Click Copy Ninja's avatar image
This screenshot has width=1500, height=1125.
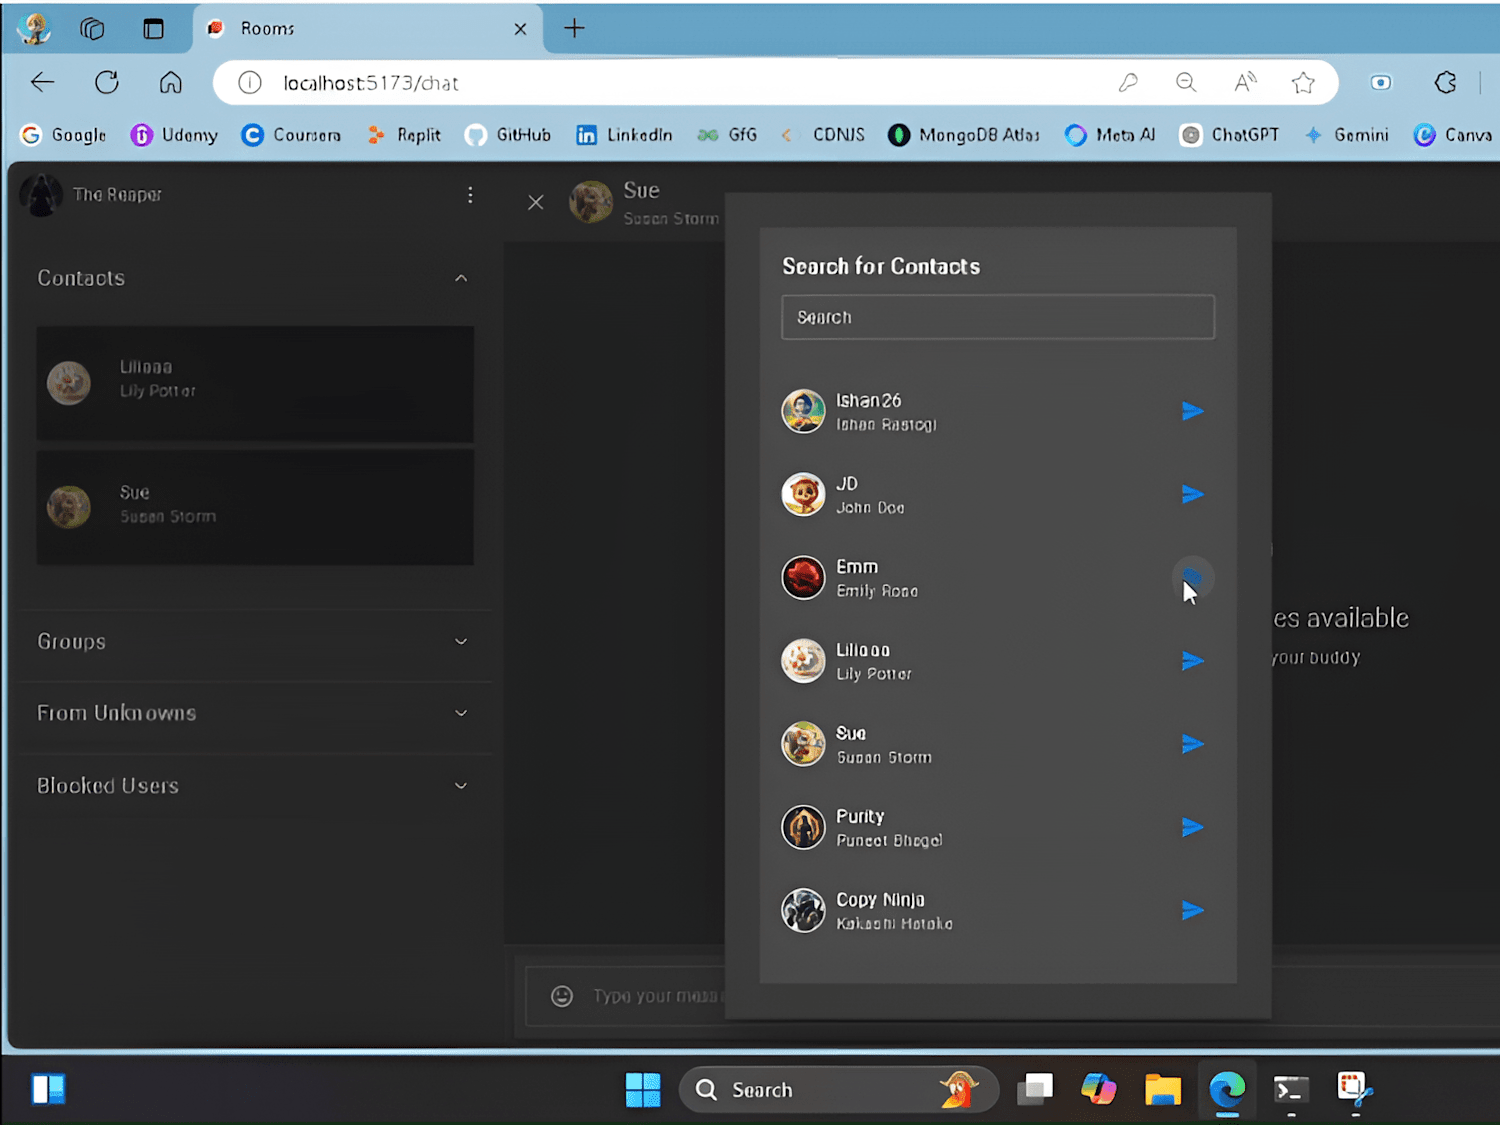click(803, 910)
